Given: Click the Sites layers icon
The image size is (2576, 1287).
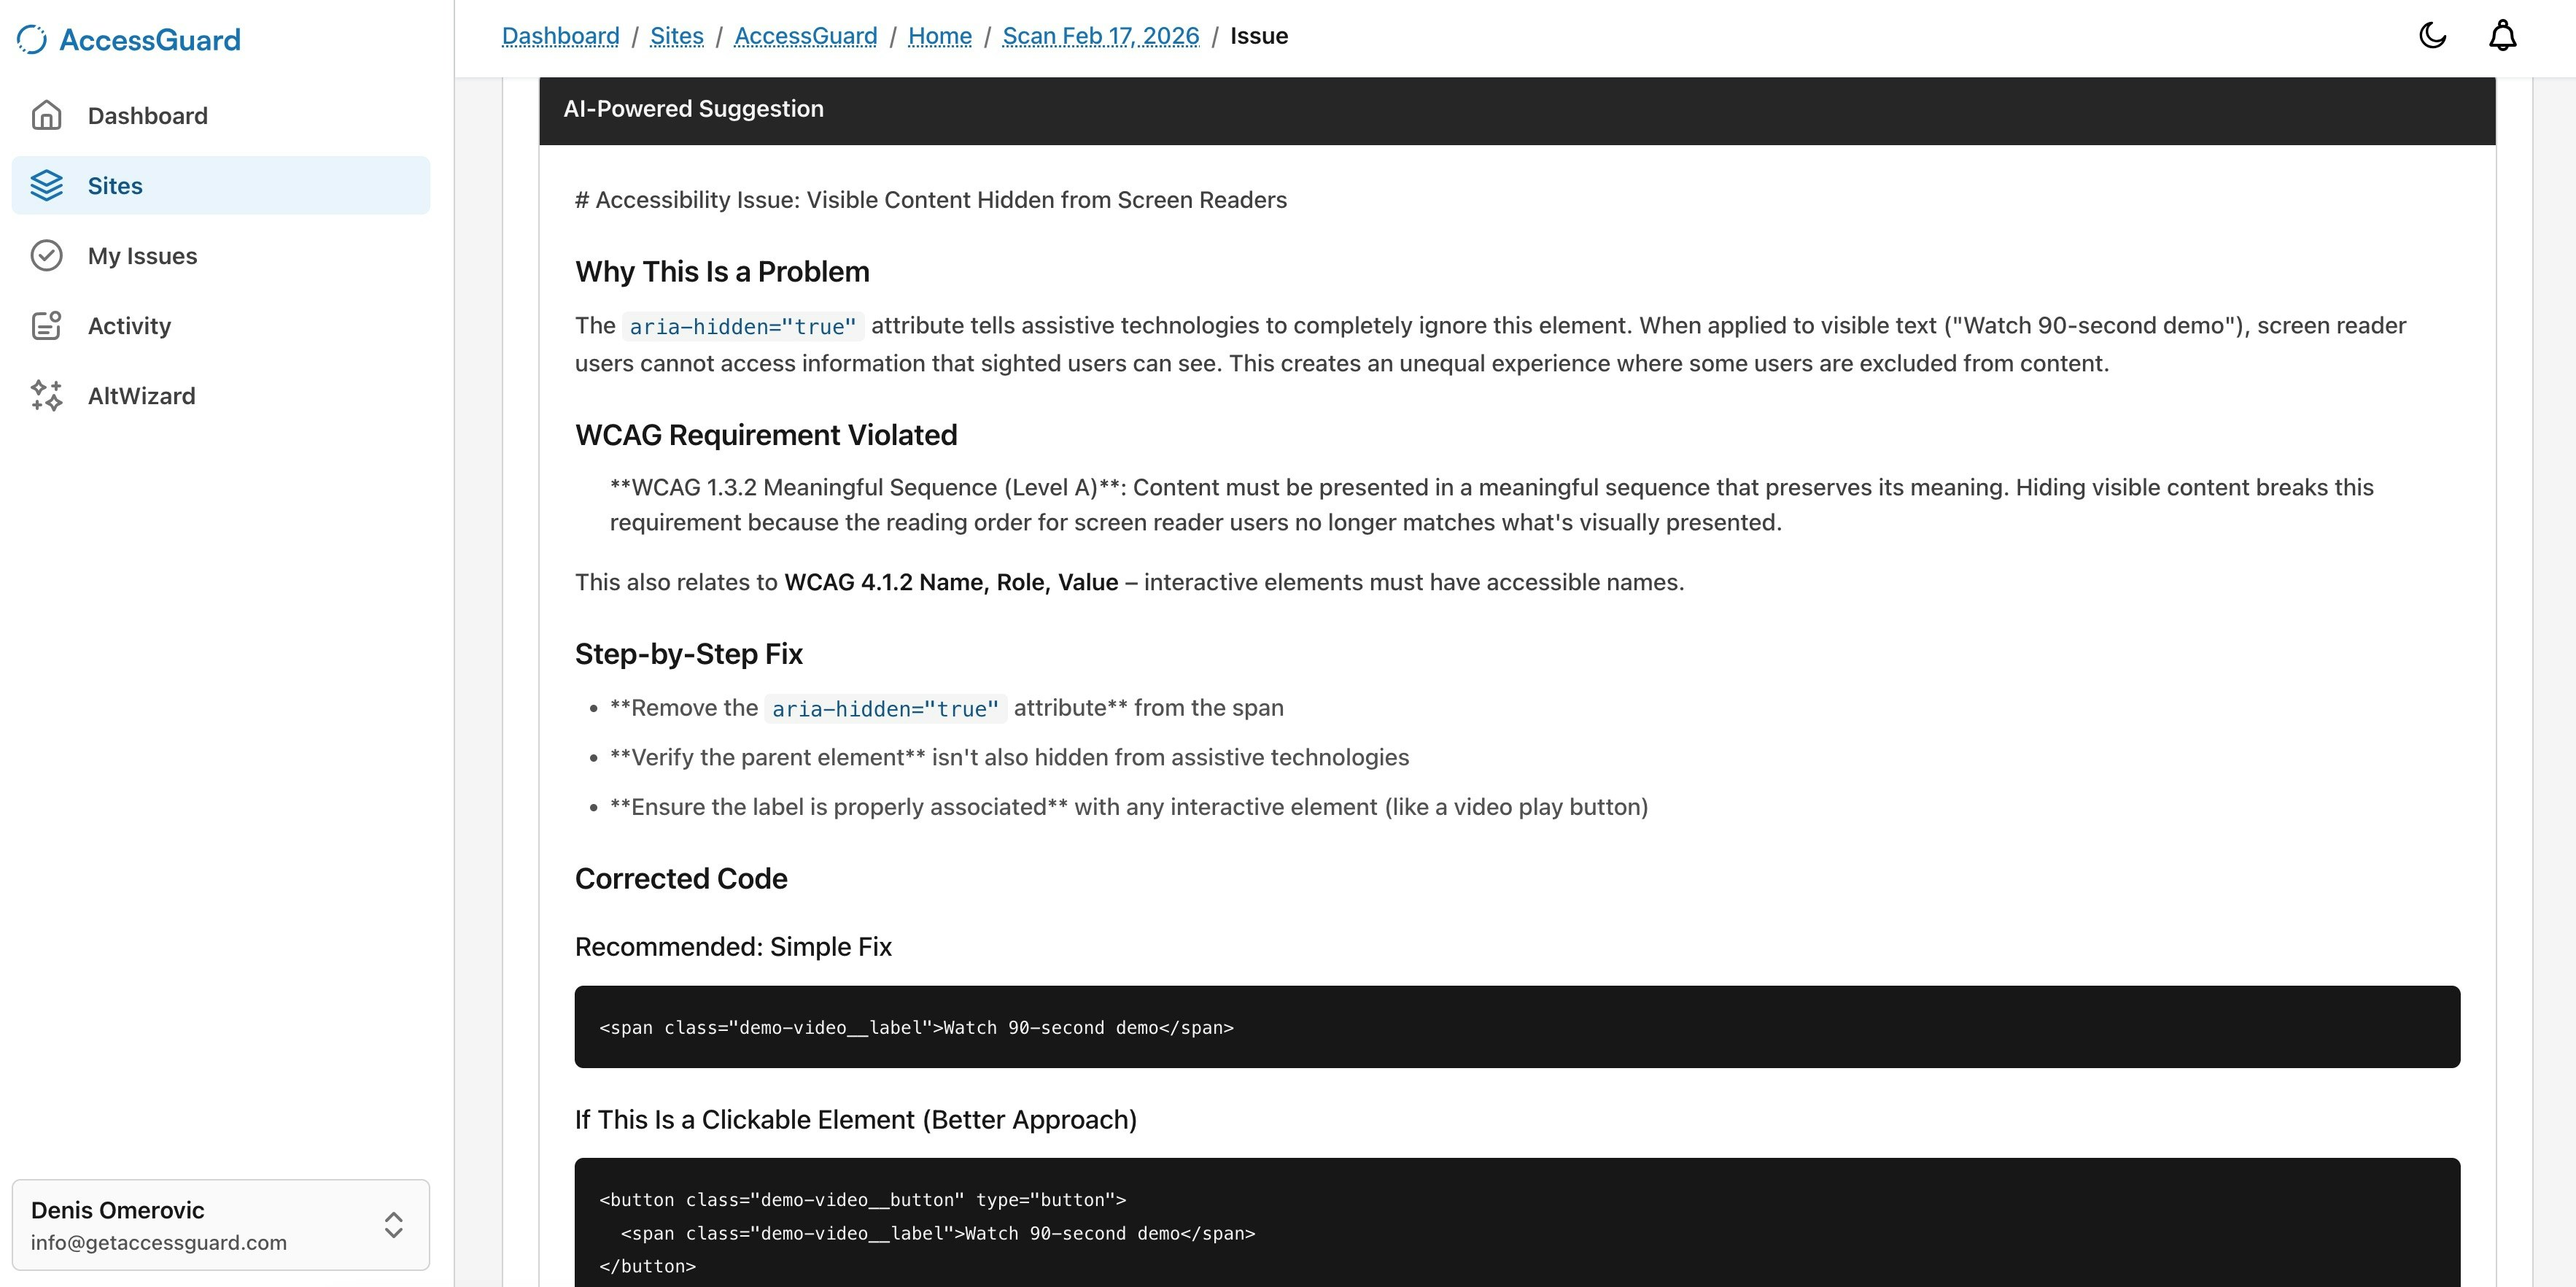Looking at the screenshot, I should tap(46, 186).
